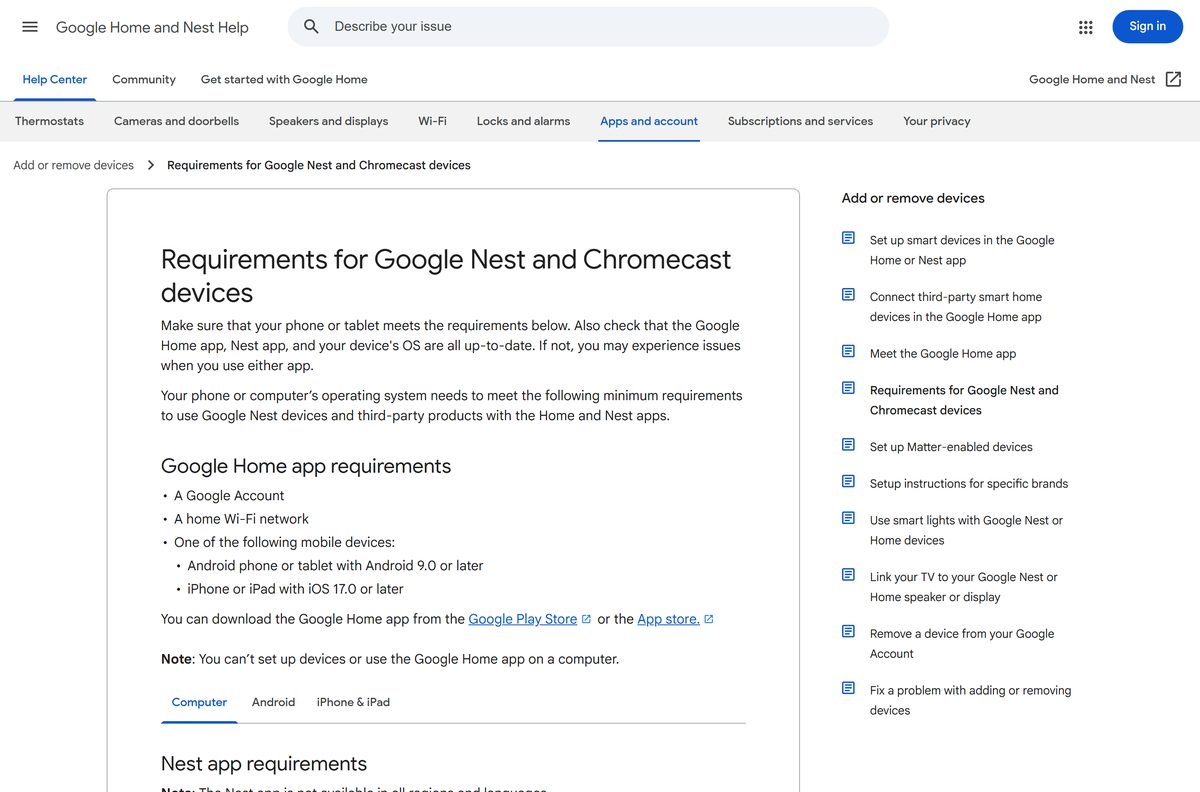Go to 'Add or remove devices' breadcrumb
This screenshot has height=792, width=1200.
73,165
